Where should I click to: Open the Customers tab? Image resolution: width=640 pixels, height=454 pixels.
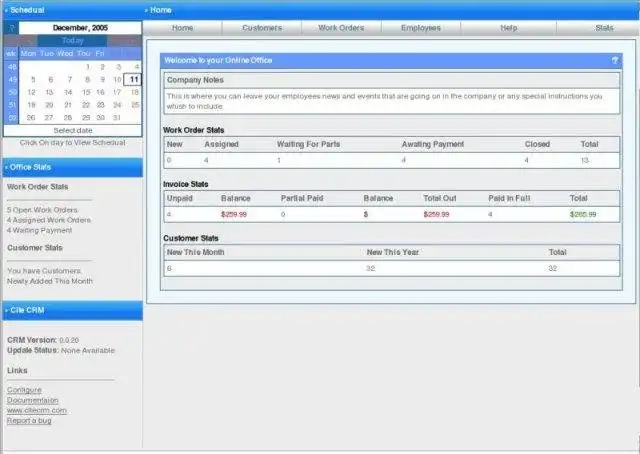click(x=262, y=28)
